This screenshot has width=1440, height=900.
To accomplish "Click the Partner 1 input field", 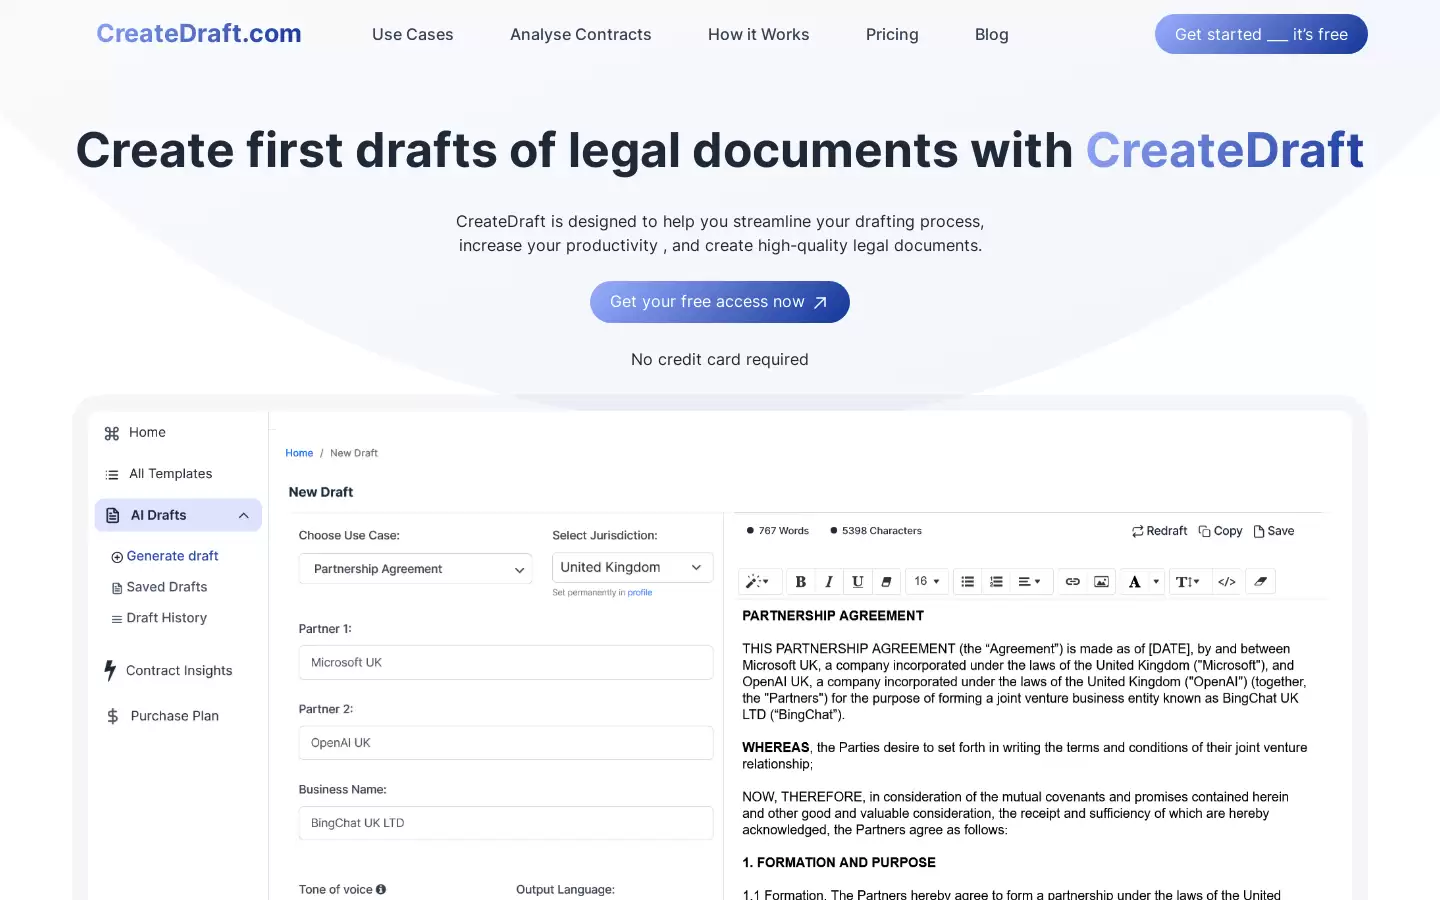I will point(505,662).
